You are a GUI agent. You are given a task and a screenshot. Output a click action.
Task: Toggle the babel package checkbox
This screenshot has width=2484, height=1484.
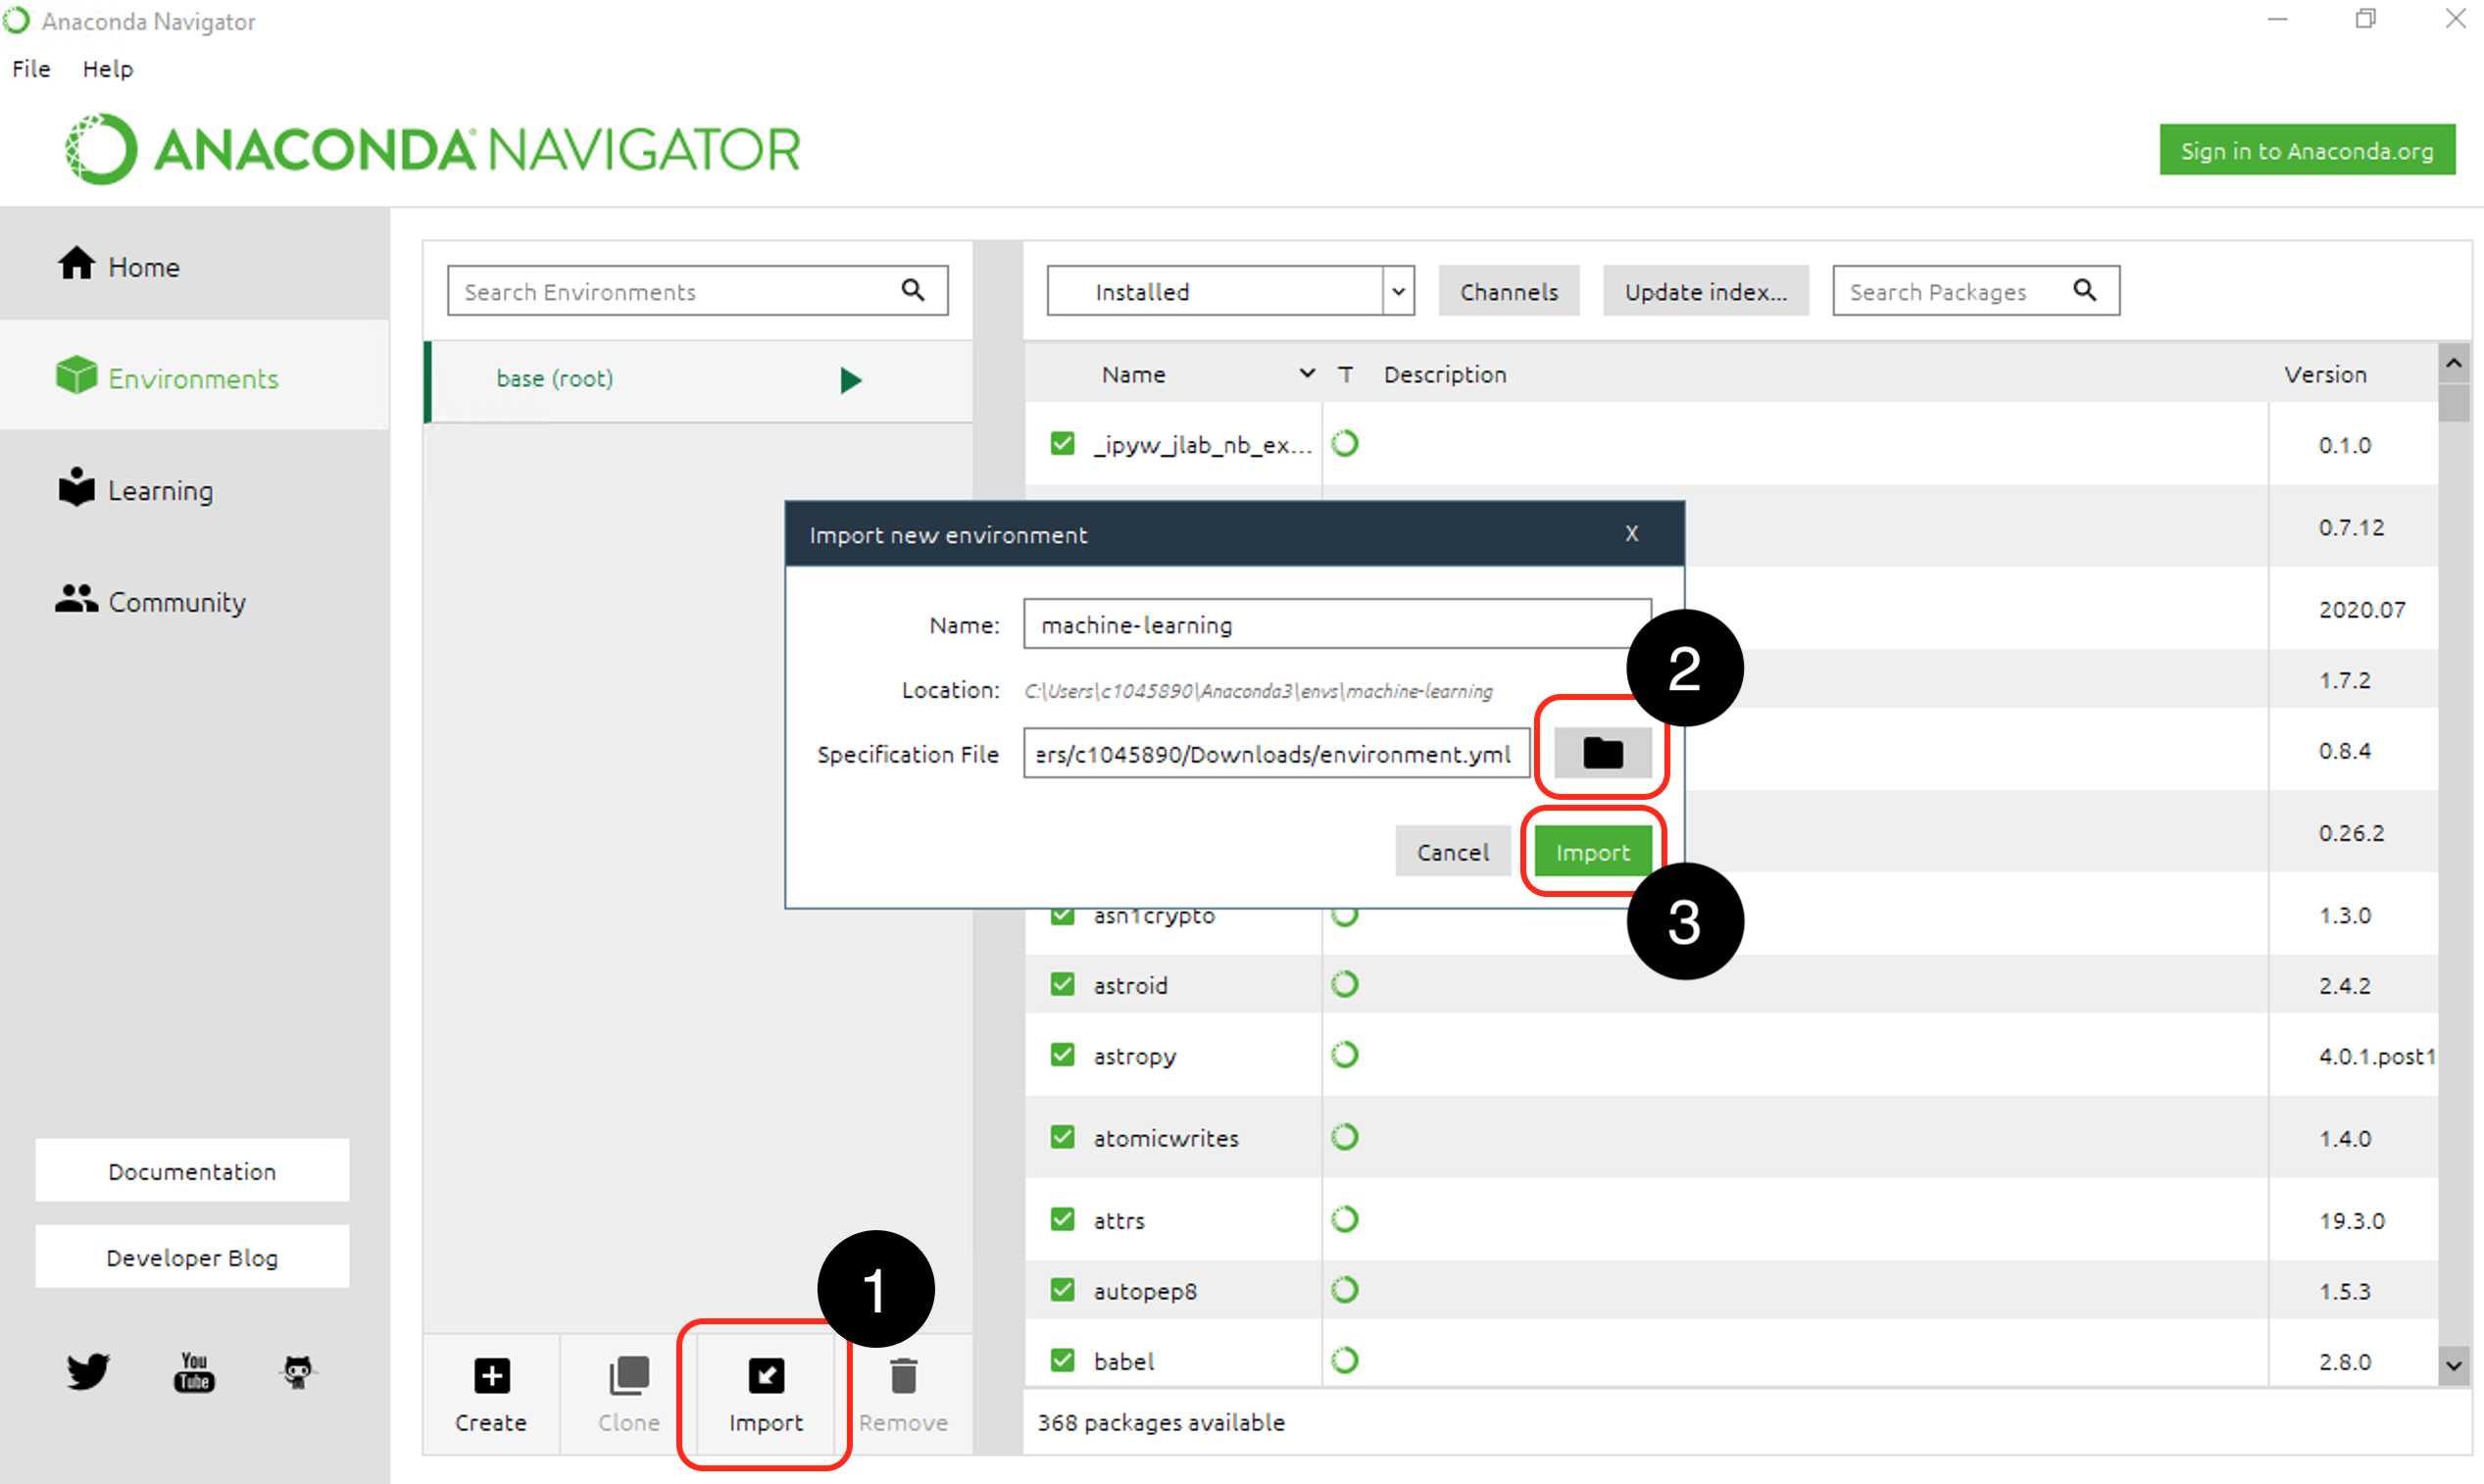(1062, 1360)
